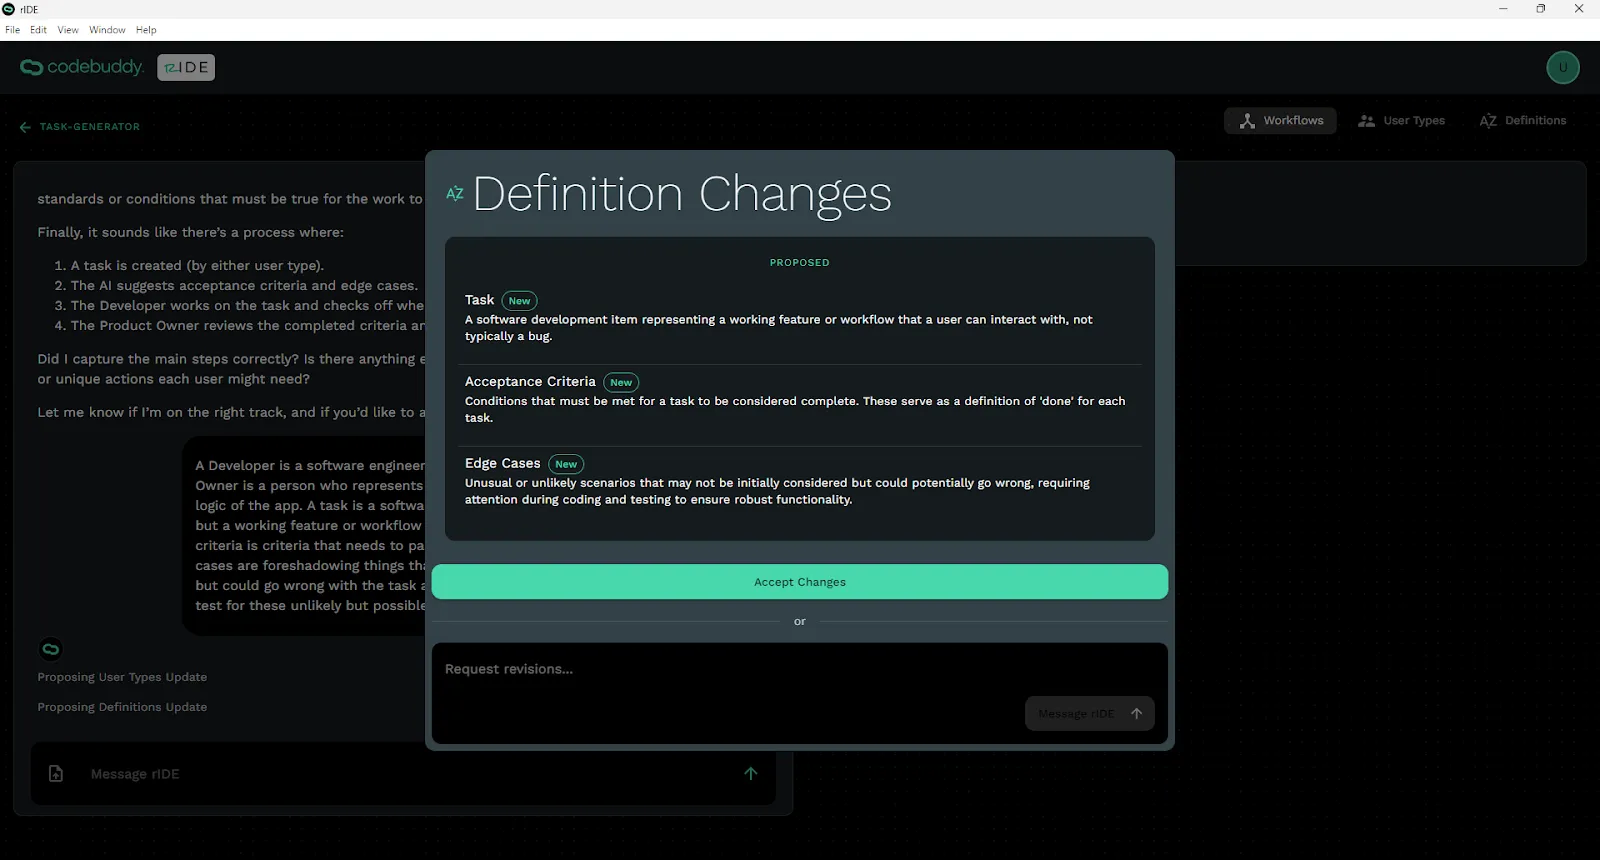
Task: Click the Definitions AZ icon
Action: click(1488, 121)
